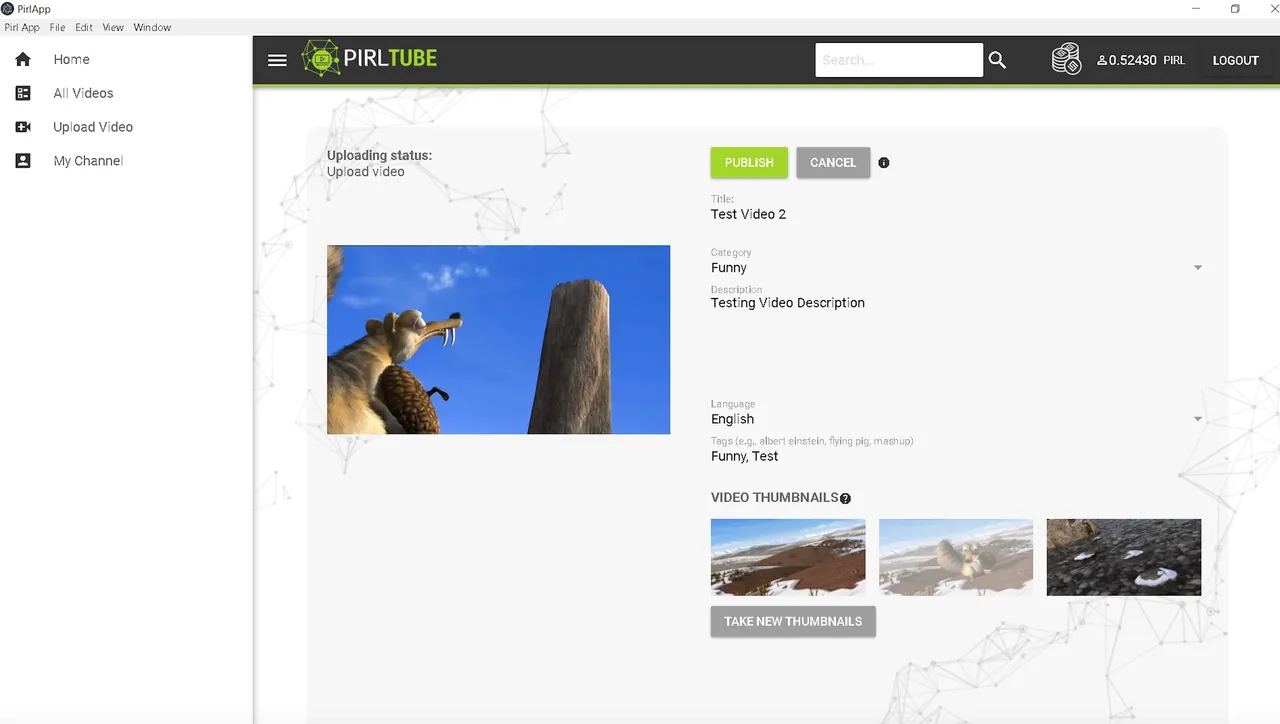Click Take New Thumbnails button
1280x724 pixels.
coord(793,621)
